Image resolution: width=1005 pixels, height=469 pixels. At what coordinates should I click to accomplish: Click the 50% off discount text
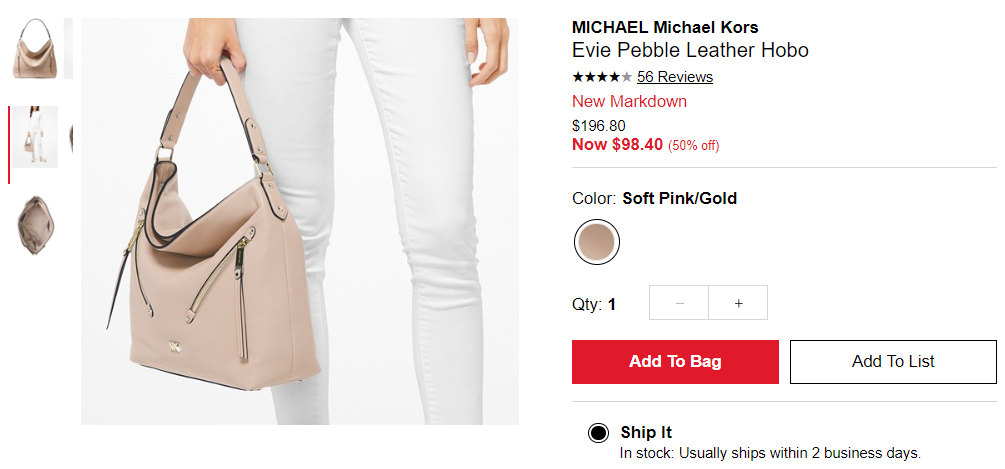694,146
